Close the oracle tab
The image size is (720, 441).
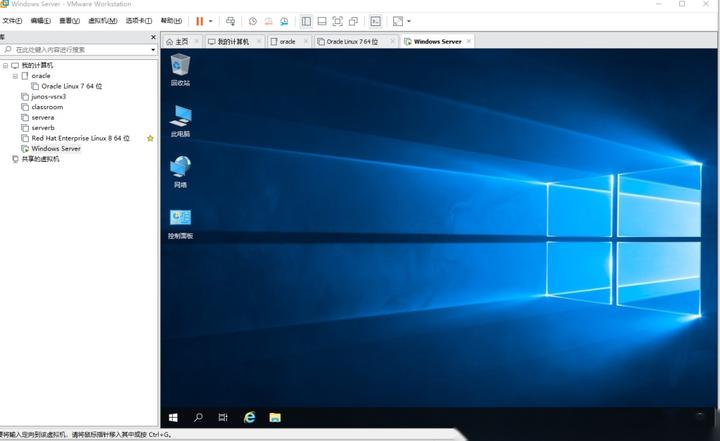(305, 41)
